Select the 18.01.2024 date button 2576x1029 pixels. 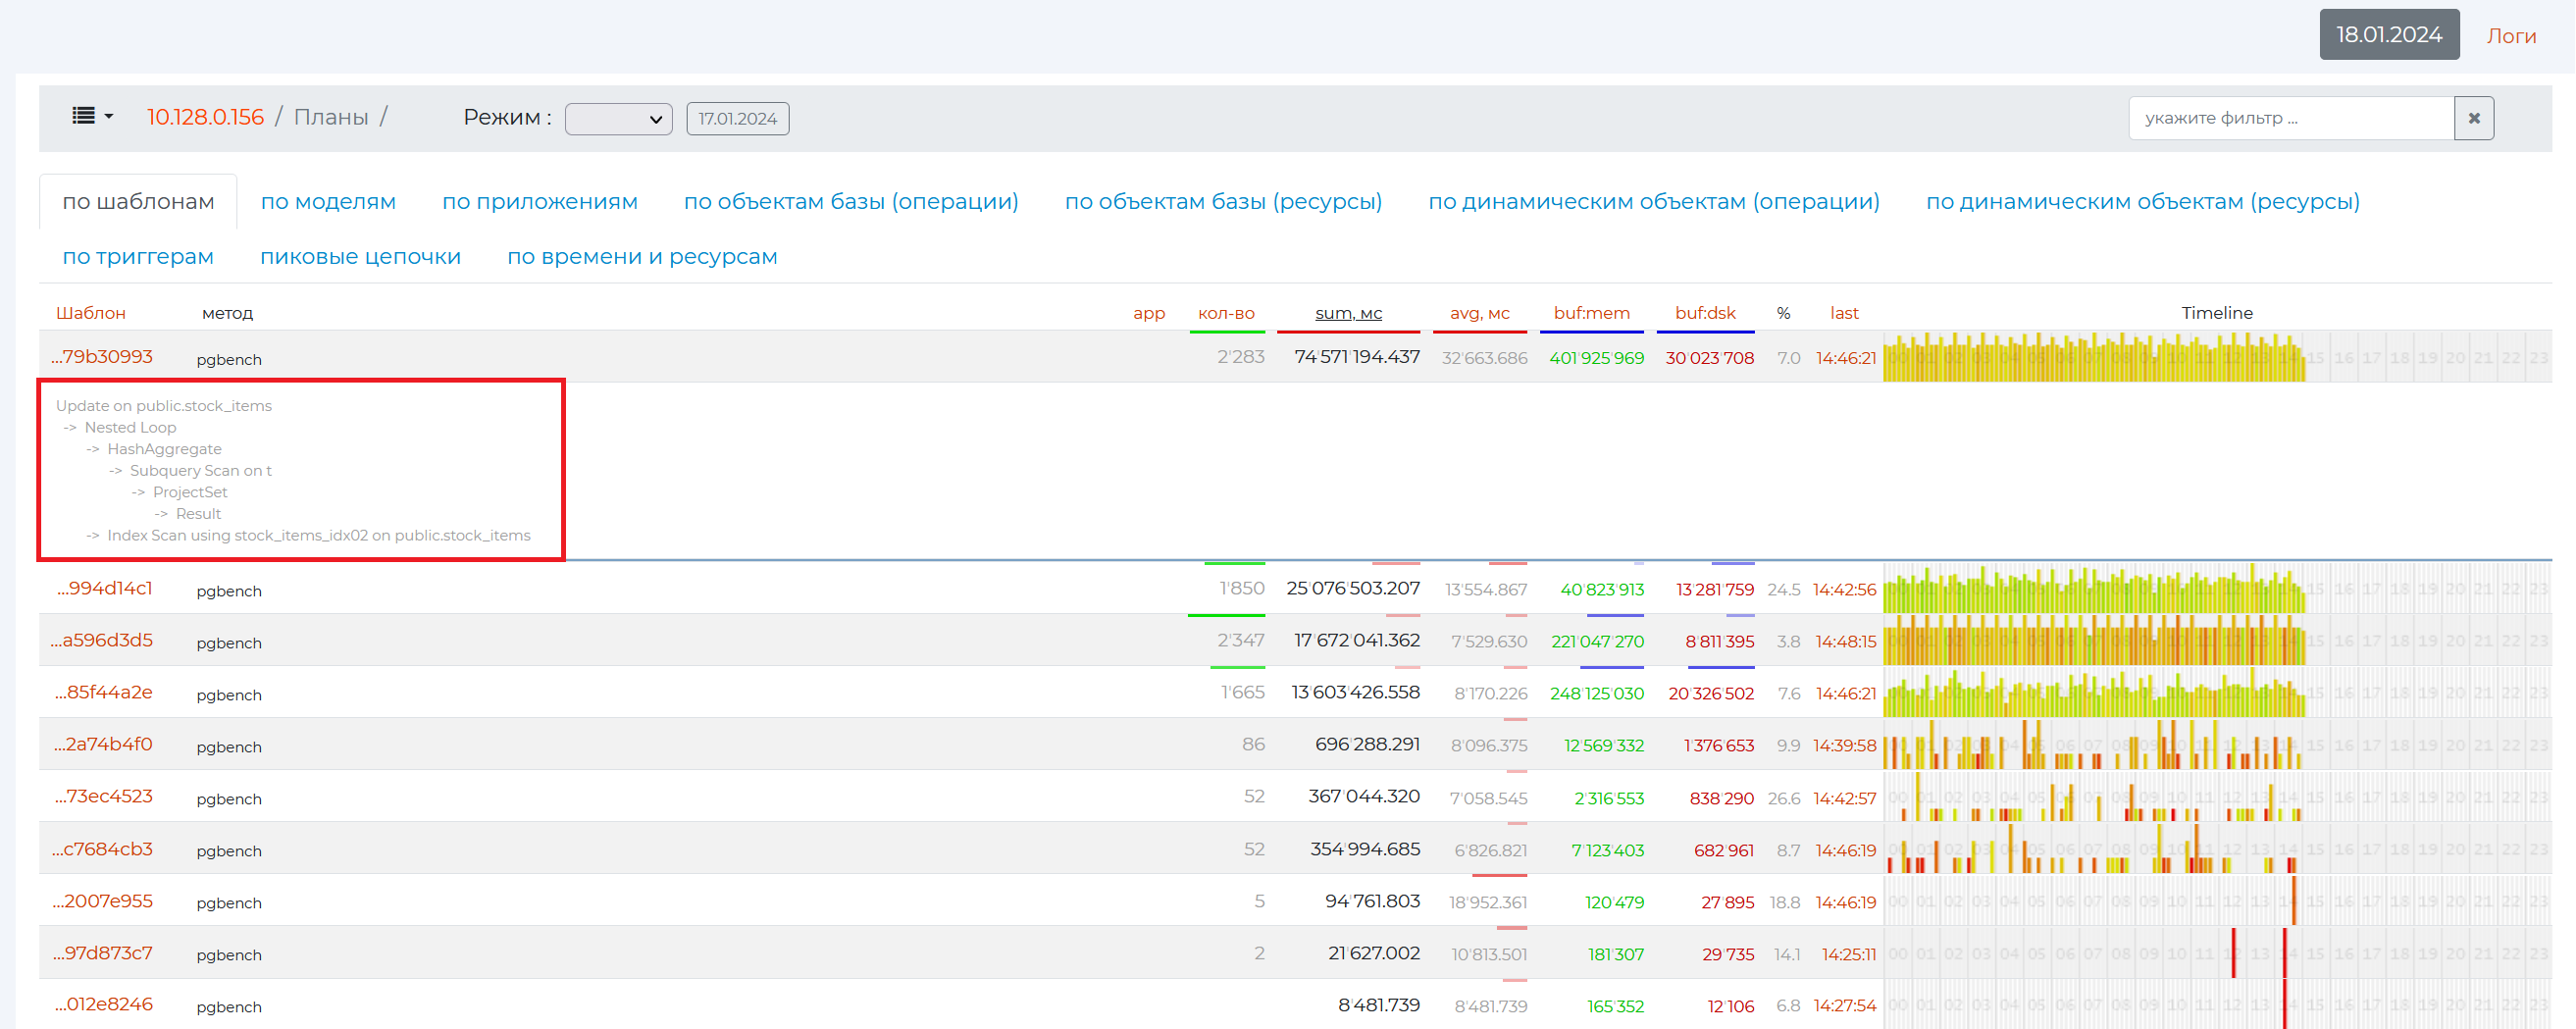(x=2388, y=35)
